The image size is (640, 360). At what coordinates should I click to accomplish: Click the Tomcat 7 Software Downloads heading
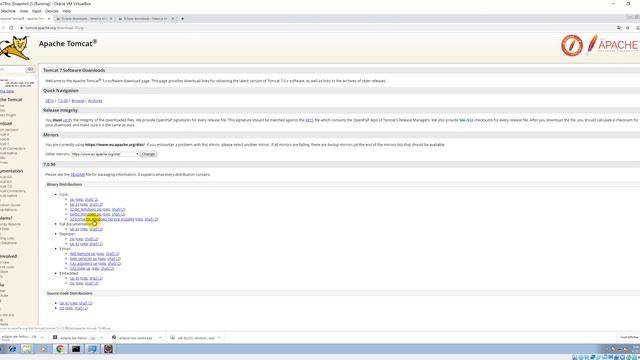pyautogui.click(x=74, y=70)
